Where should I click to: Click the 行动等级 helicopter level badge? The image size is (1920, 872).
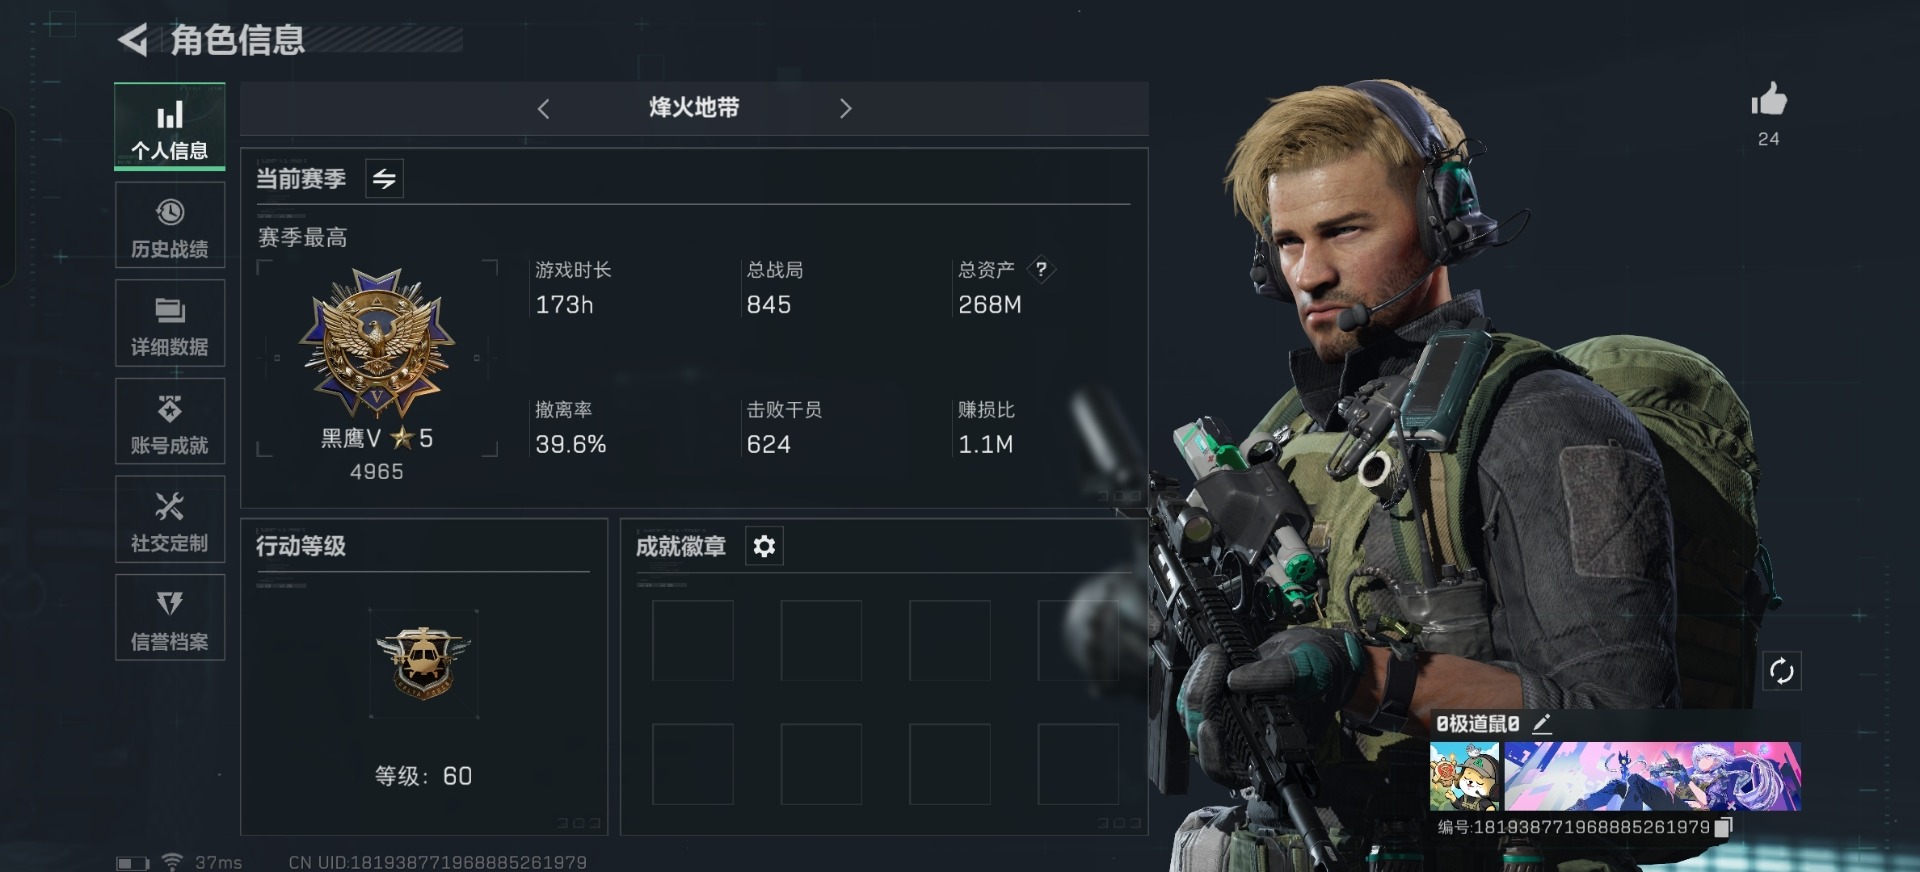423,662
